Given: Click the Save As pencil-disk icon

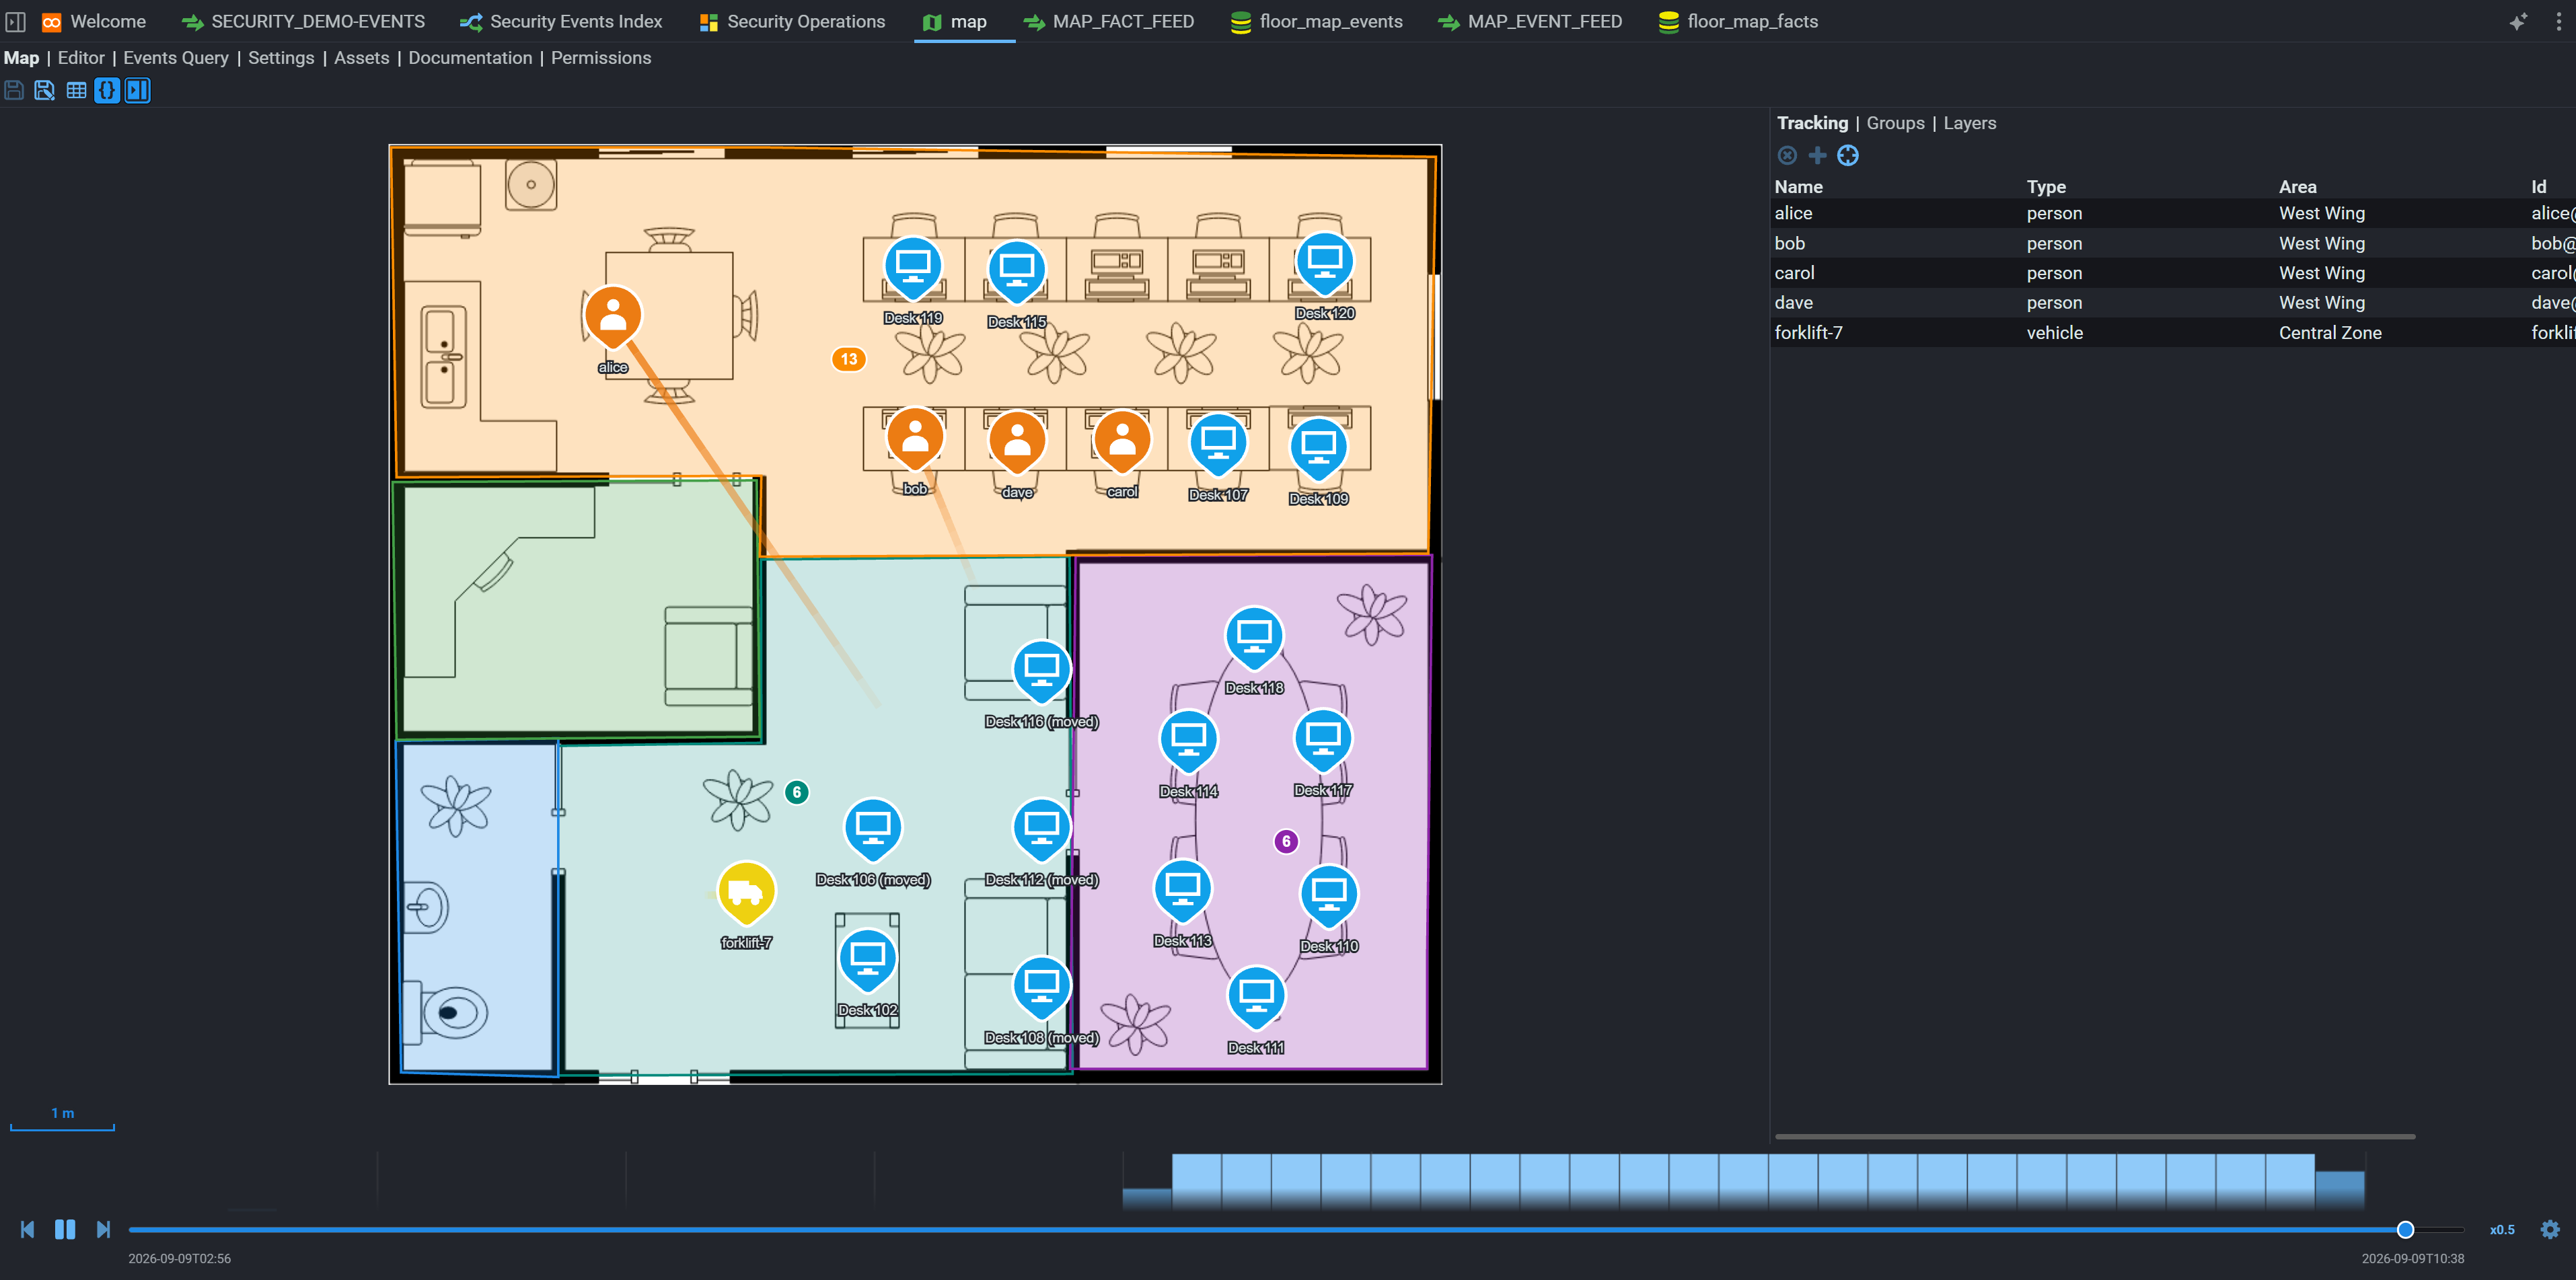Looking at the screenshot, I should [x=44, y=90].
